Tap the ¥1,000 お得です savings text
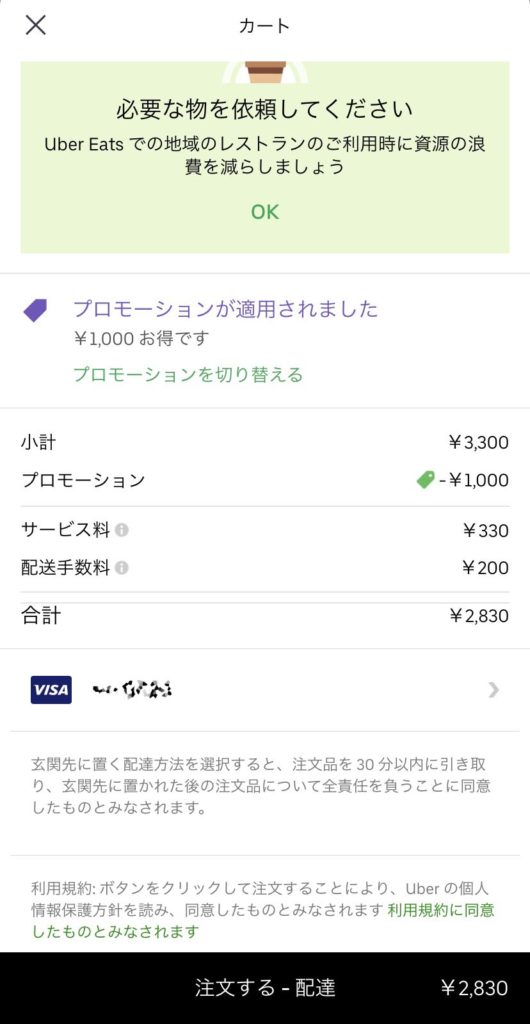 pos(142,339)
